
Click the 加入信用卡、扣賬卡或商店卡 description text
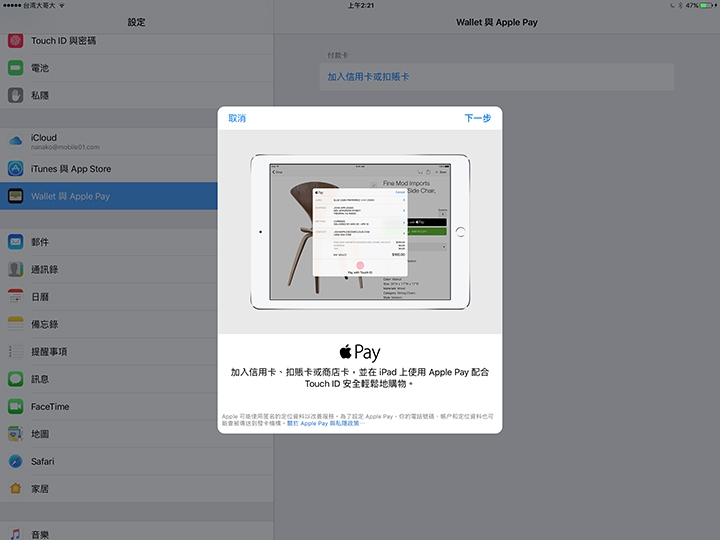click(360, 377)
